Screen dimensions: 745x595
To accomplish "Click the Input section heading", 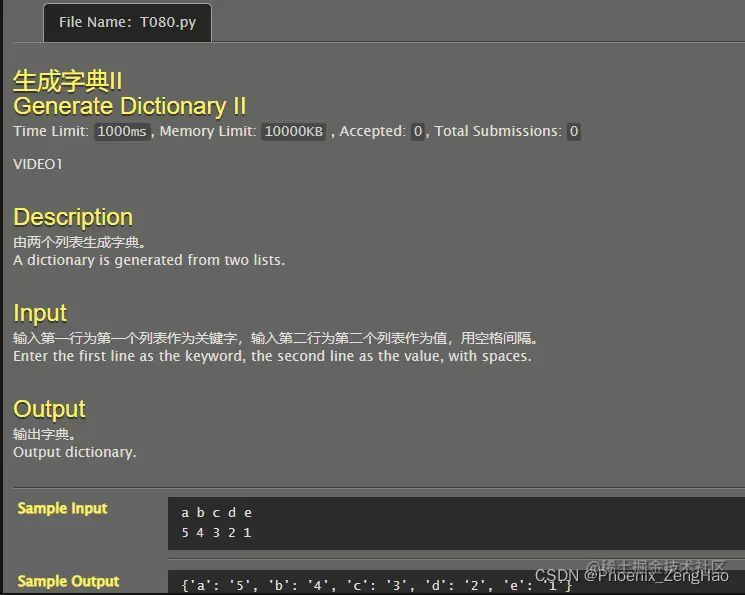I will coord(40,313).
